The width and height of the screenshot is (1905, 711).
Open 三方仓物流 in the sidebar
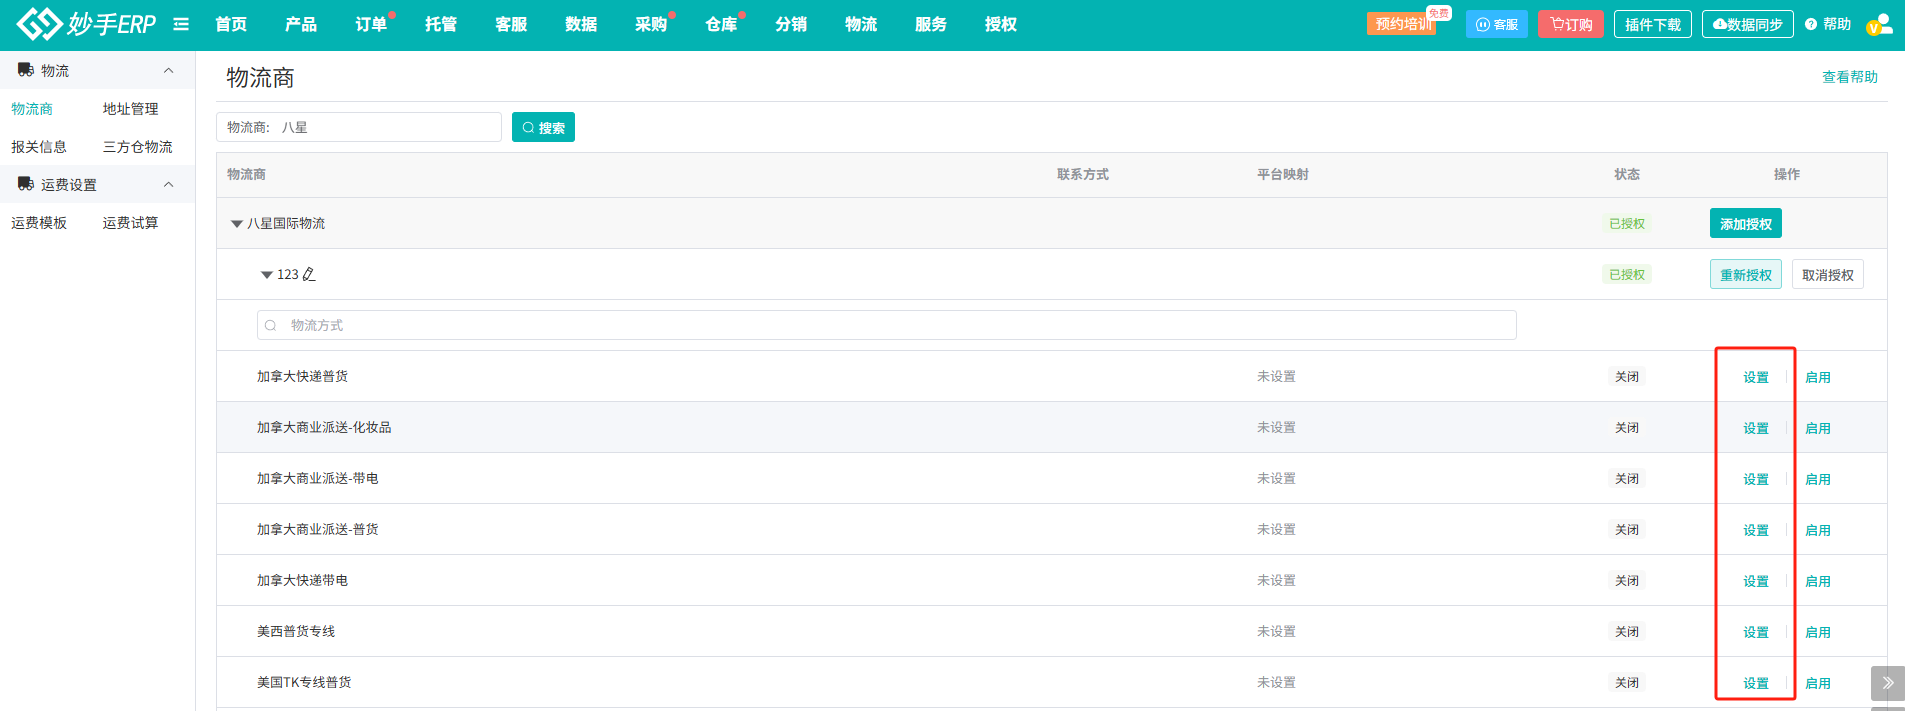[137, 147]
